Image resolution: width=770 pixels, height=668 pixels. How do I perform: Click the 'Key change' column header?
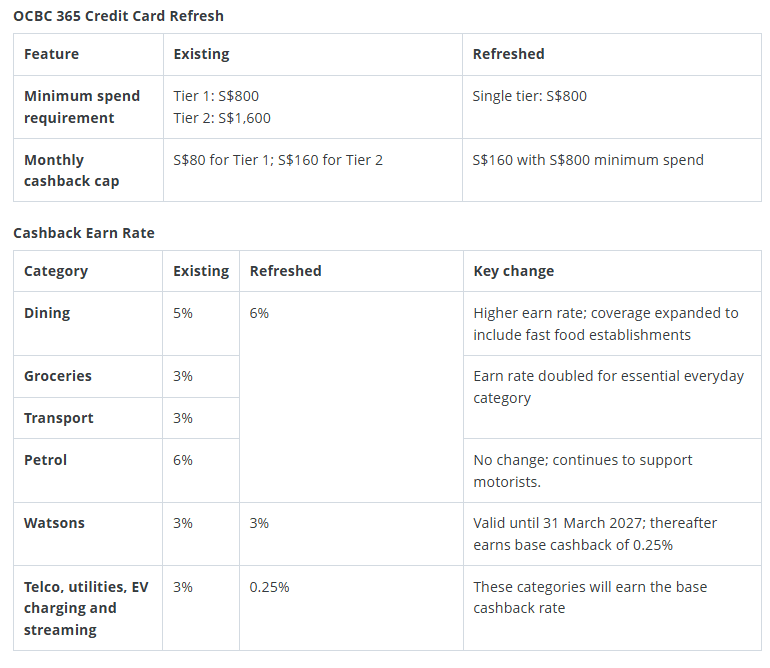tap(514, 271)
